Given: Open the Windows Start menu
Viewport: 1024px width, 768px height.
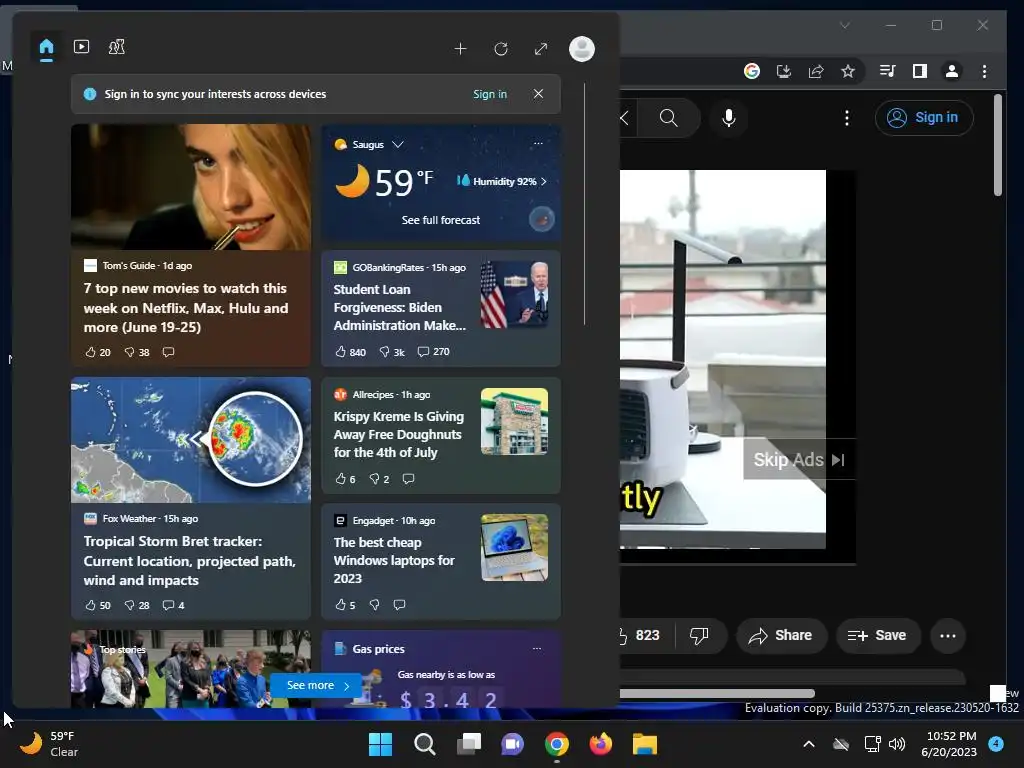Looking at the screenshot, I should pos(380,744).
